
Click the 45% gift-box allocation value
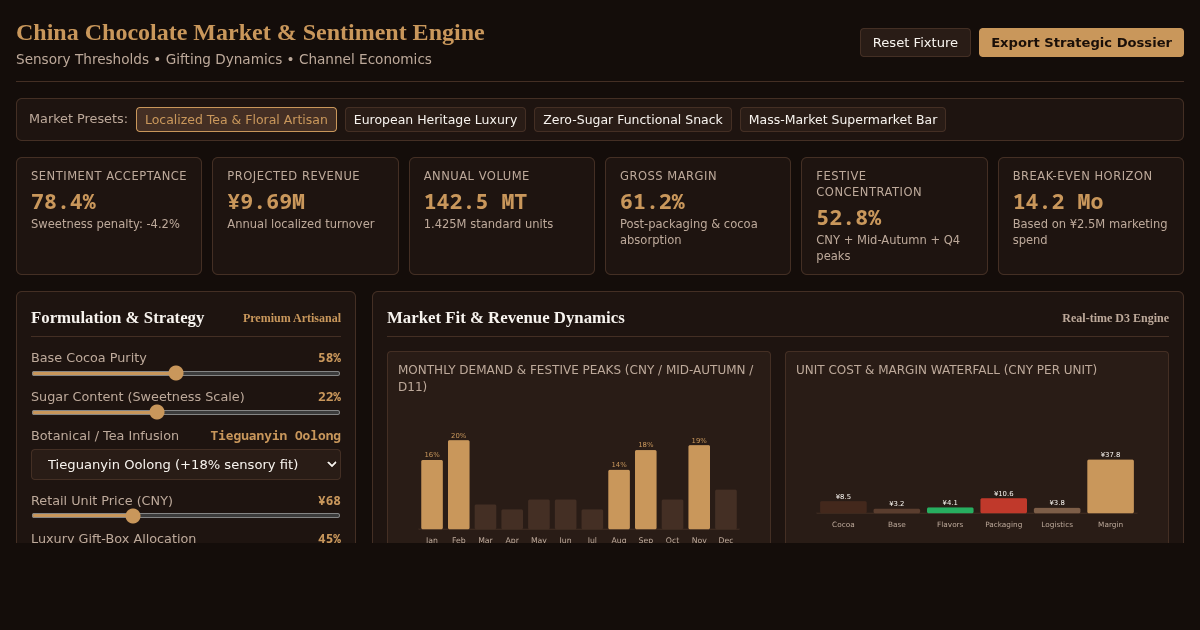(x=329, y=539)
